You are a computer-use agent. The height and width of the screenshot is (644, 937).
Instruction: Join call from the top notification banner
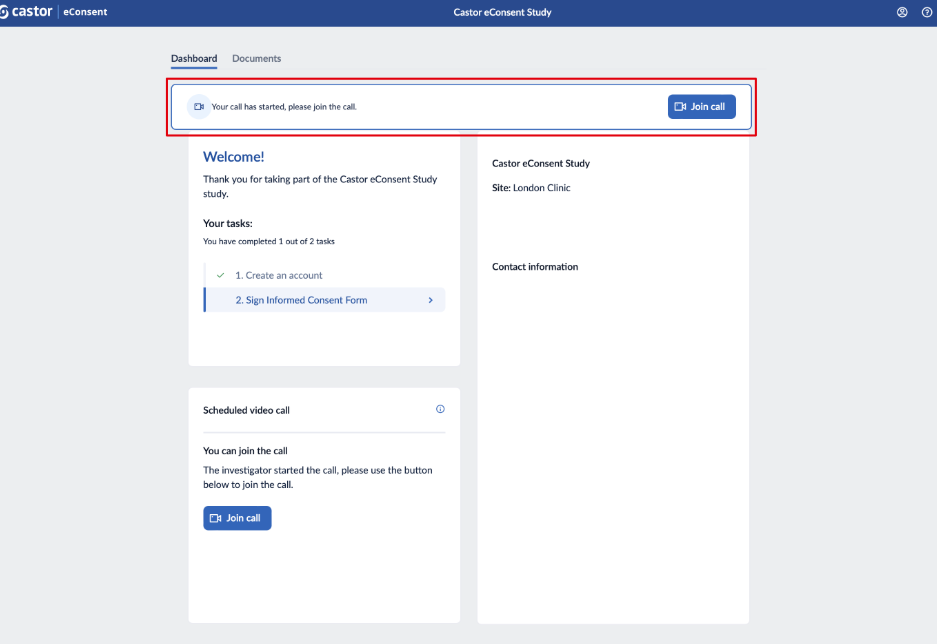(x=702, y=107)
